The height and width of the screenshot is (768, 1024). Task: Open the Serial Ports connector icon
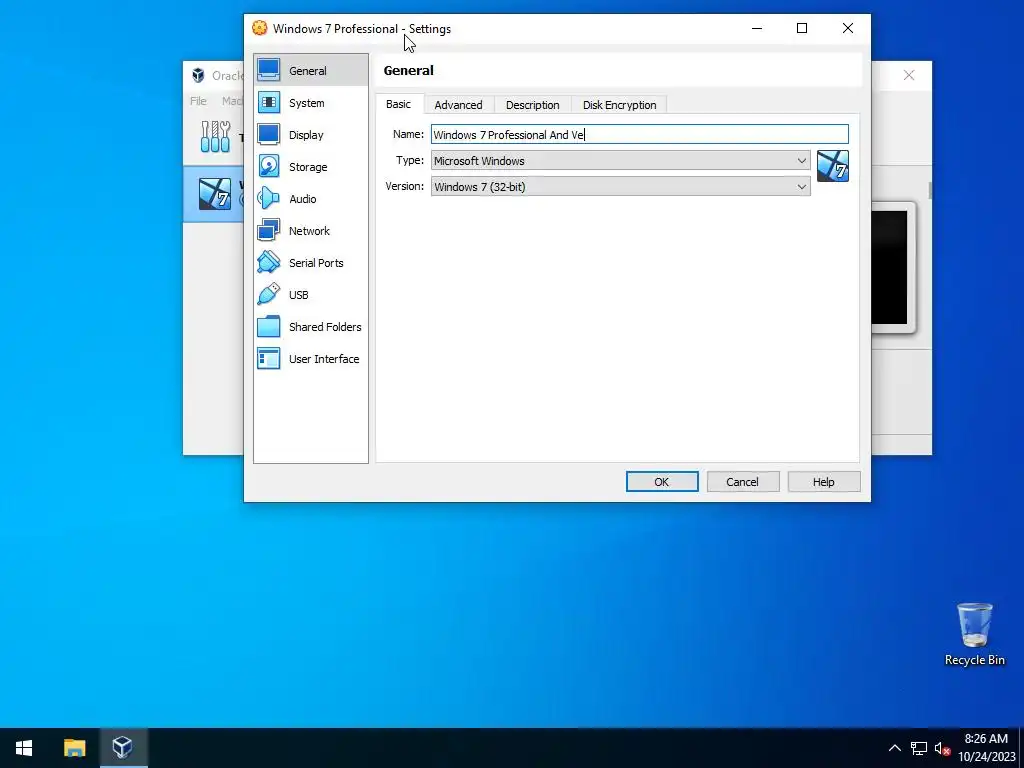[x=268, y=262]
